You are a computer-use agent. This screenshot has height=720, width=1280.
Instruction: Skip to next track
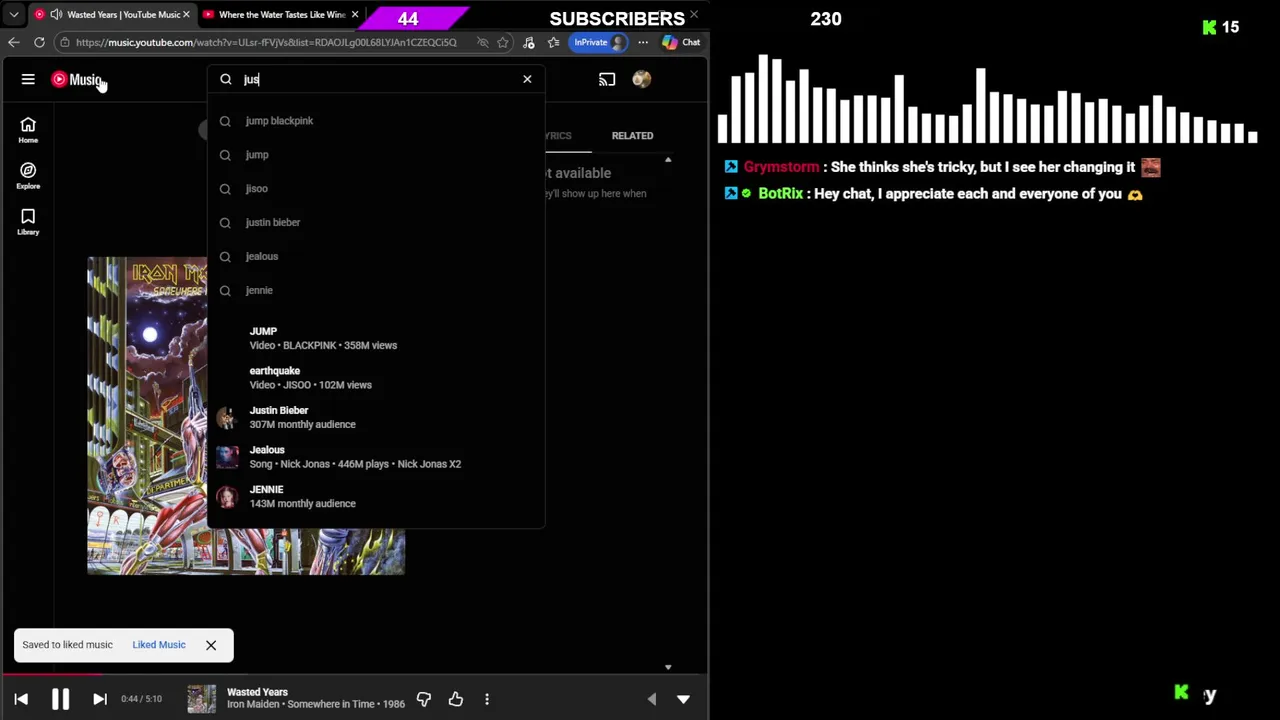(99, 699)
